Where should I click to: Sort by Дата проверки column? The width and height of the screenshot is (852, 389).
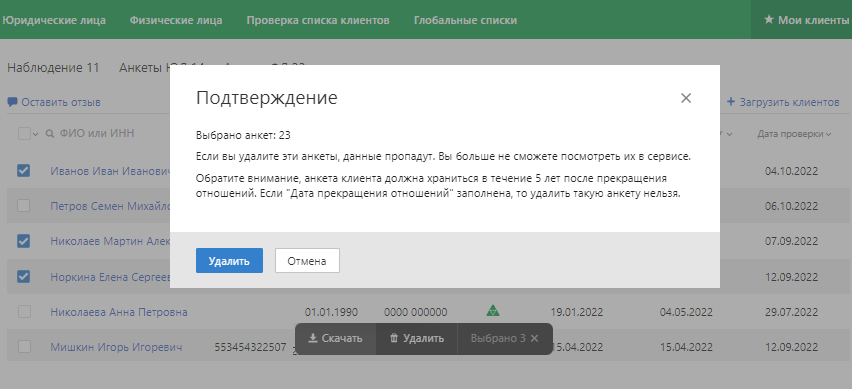tap(794, 134)
